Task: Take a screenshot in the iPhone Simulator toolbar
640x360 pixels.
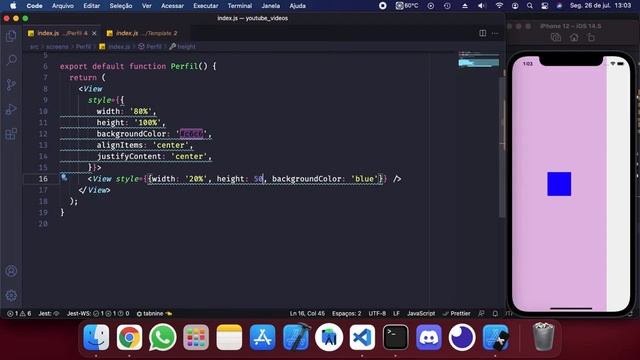Action: [x=556, y=38]
